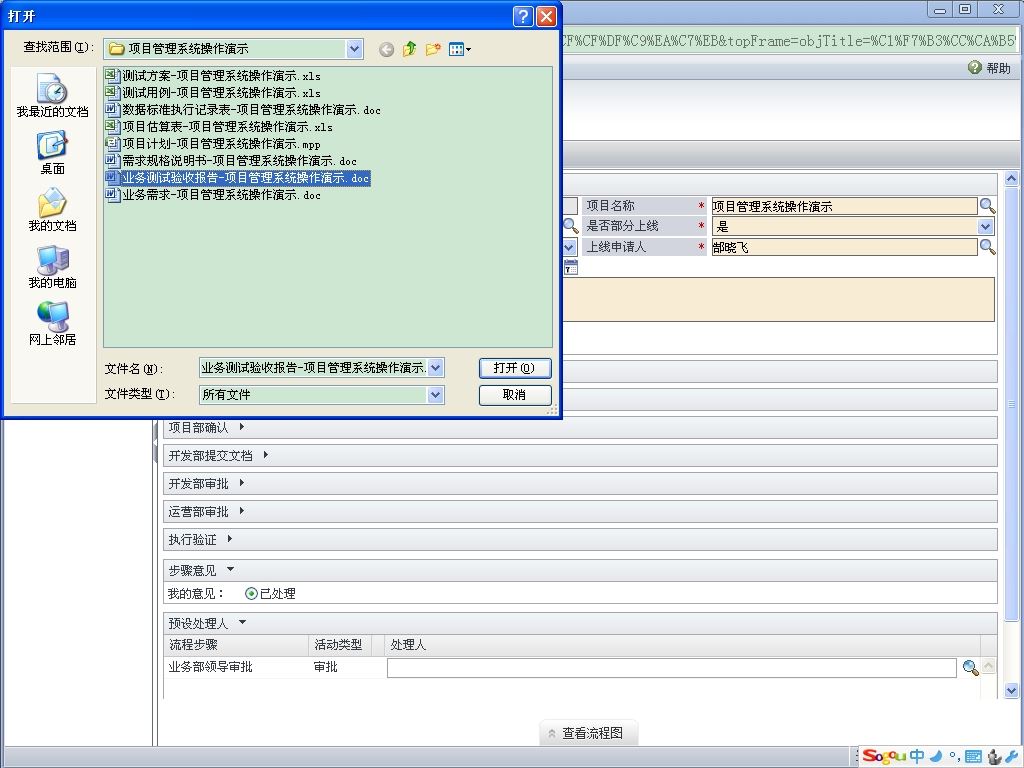
Task: Toggle Sogou half/full-width moon icon
Action: point(936,757)
